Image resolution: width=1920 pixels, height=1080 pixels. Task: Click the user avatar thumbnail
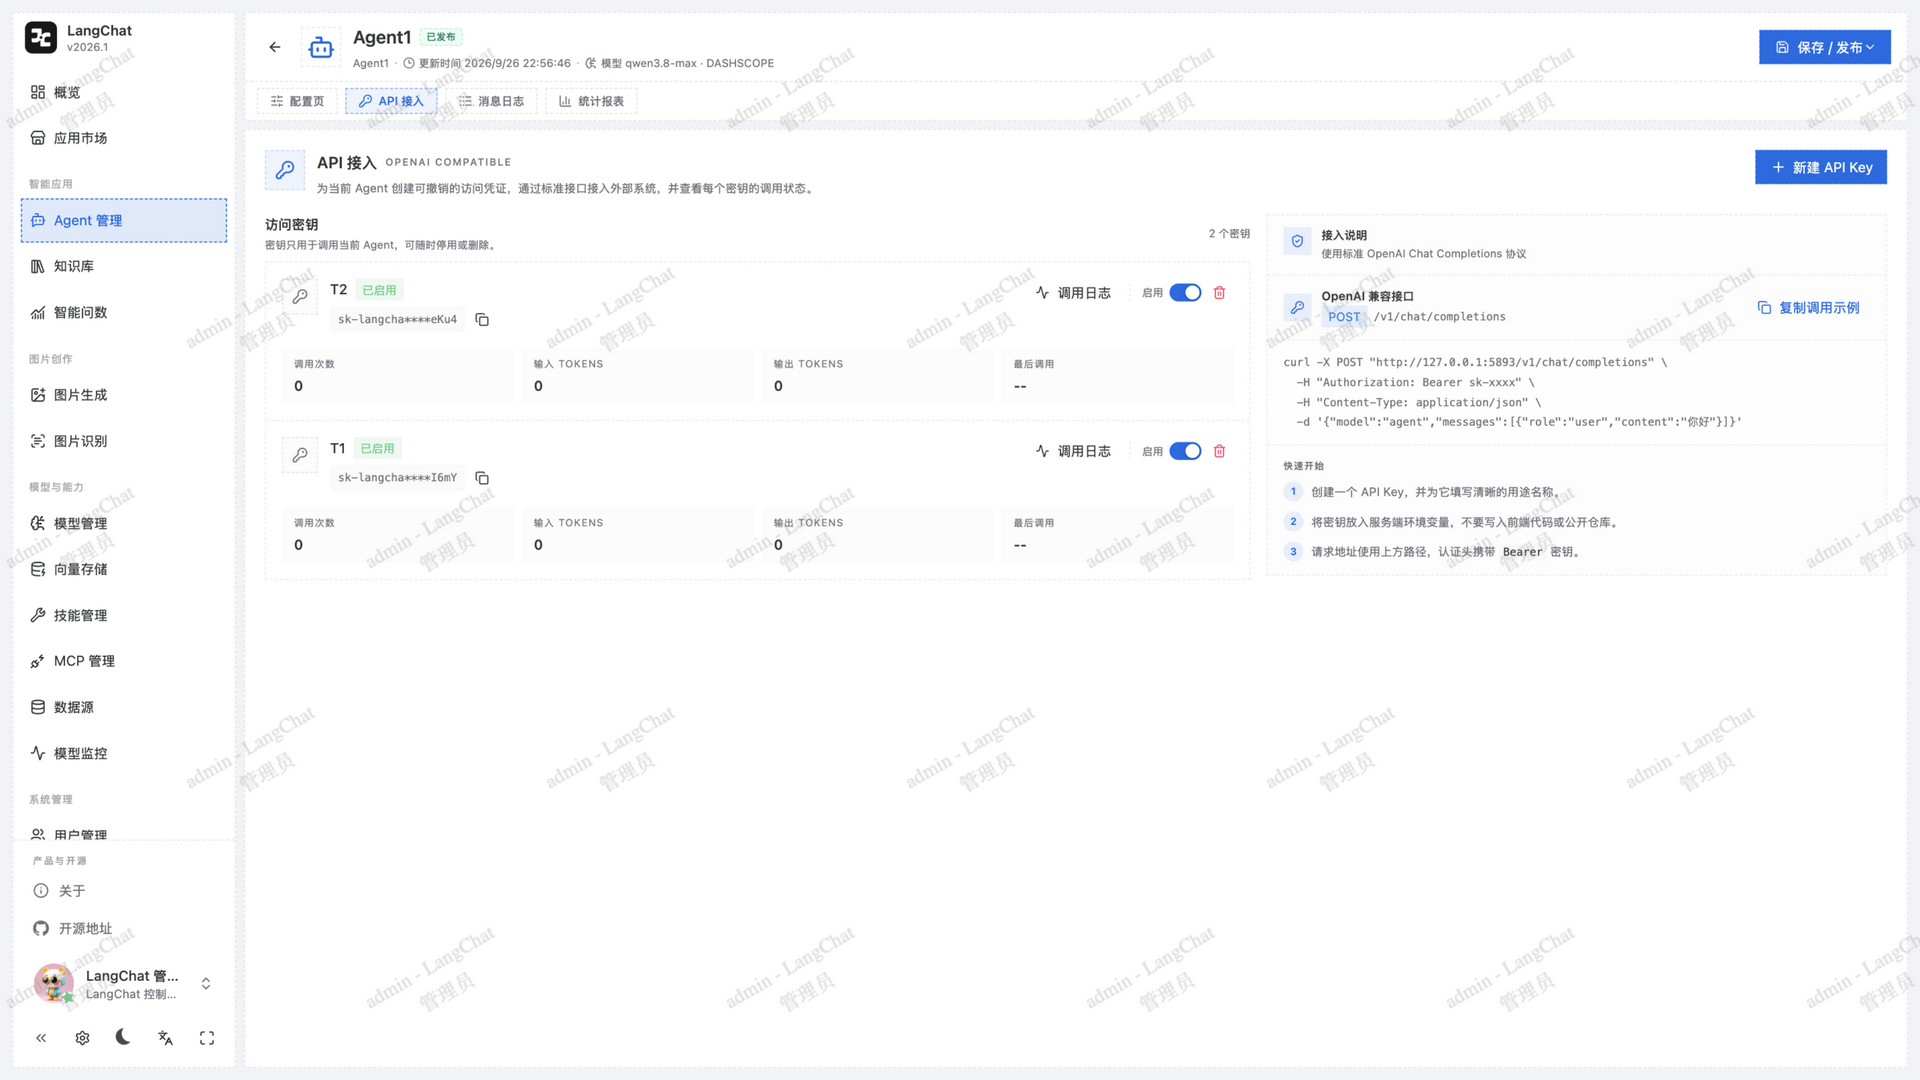[x=54, y=984]
